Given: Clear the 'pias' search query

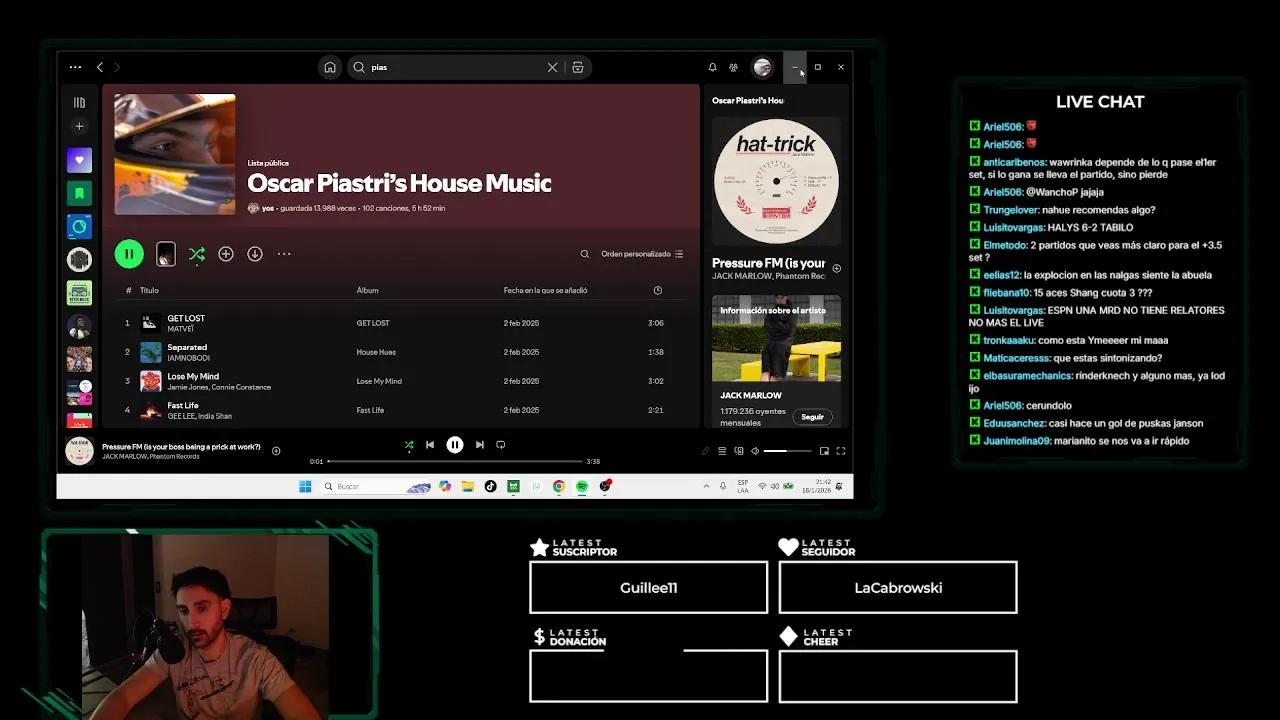Looking at the screenshot, I should point(552,67).
